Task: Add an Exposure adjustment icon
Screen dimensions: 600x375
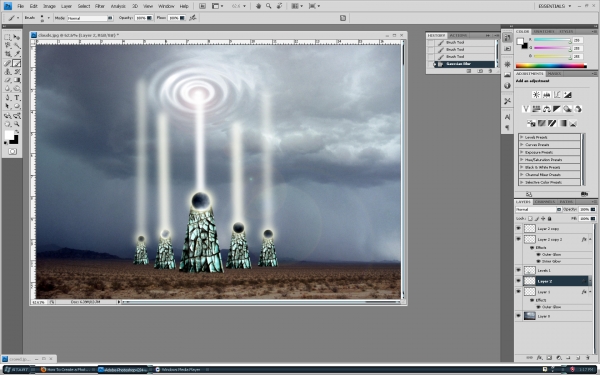Action: coord(567,95)
